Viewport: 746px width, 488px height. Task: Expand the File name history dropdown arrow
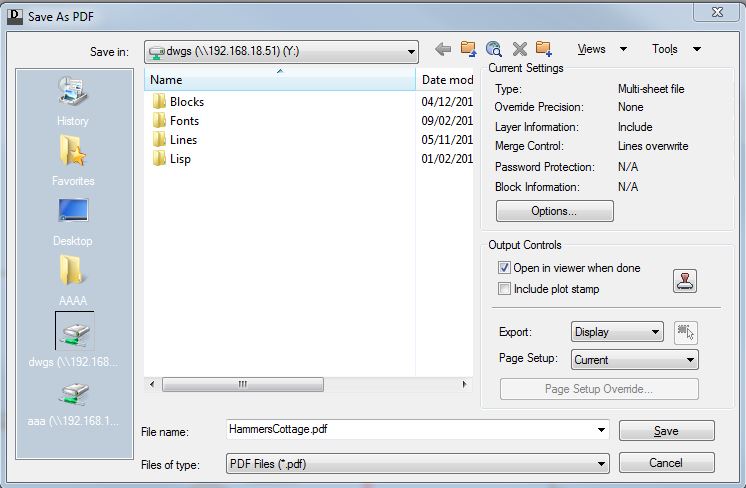pyautogui.click(x=601, y=430)
